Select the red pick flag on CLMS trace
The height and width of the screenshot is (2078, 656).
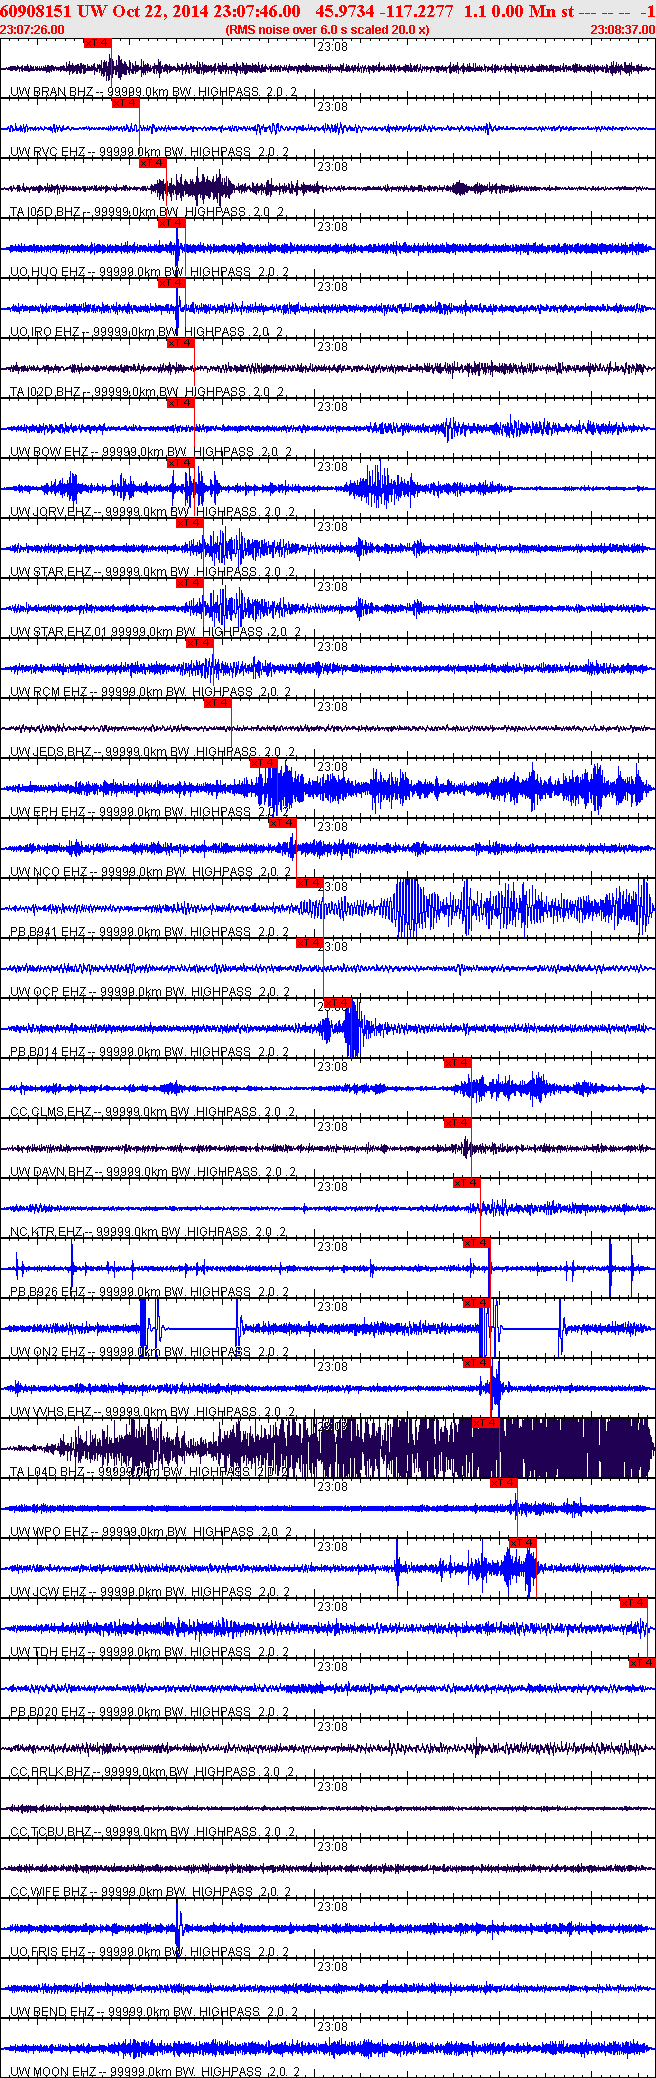point(457,1063)
